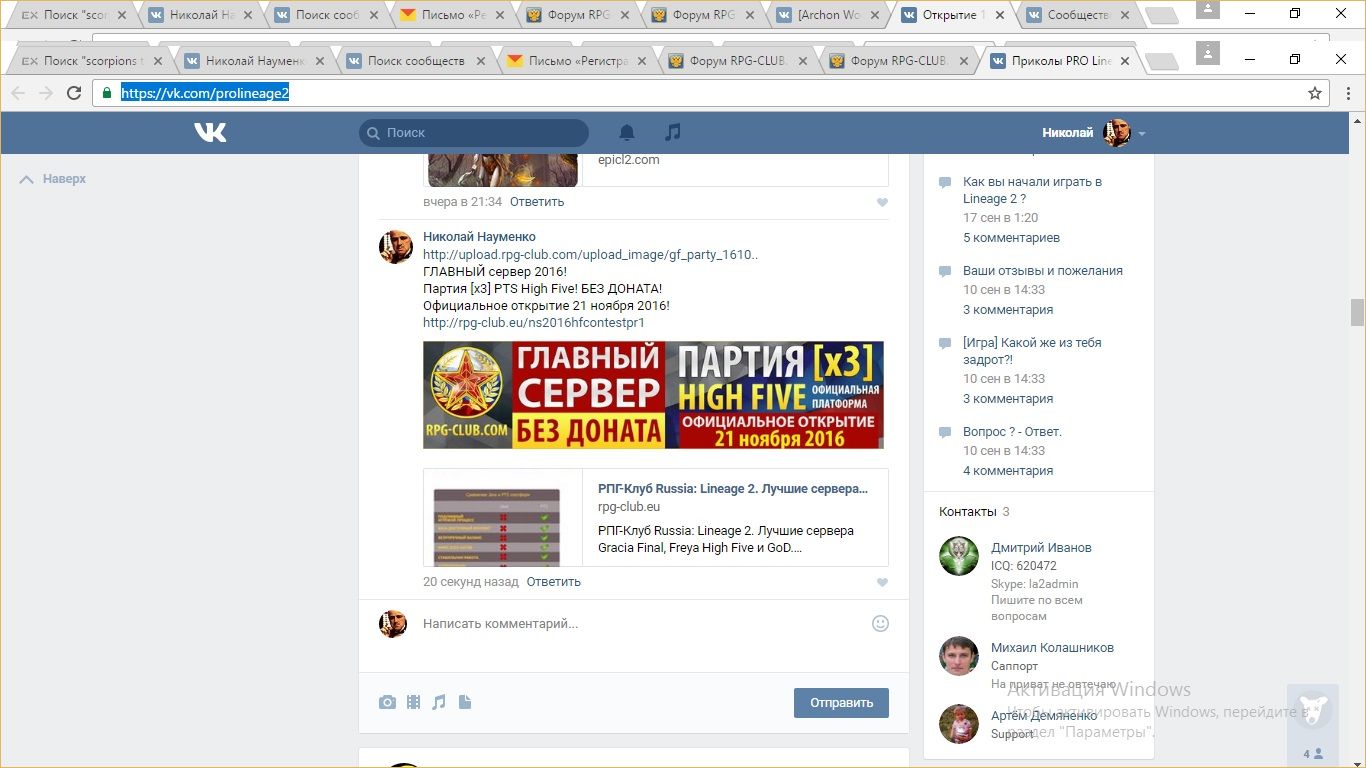Screen dimensions: 1366x768
Task: Switch to the 'Письмо «Регистра' tab in the front window
Action: point(579,61)
